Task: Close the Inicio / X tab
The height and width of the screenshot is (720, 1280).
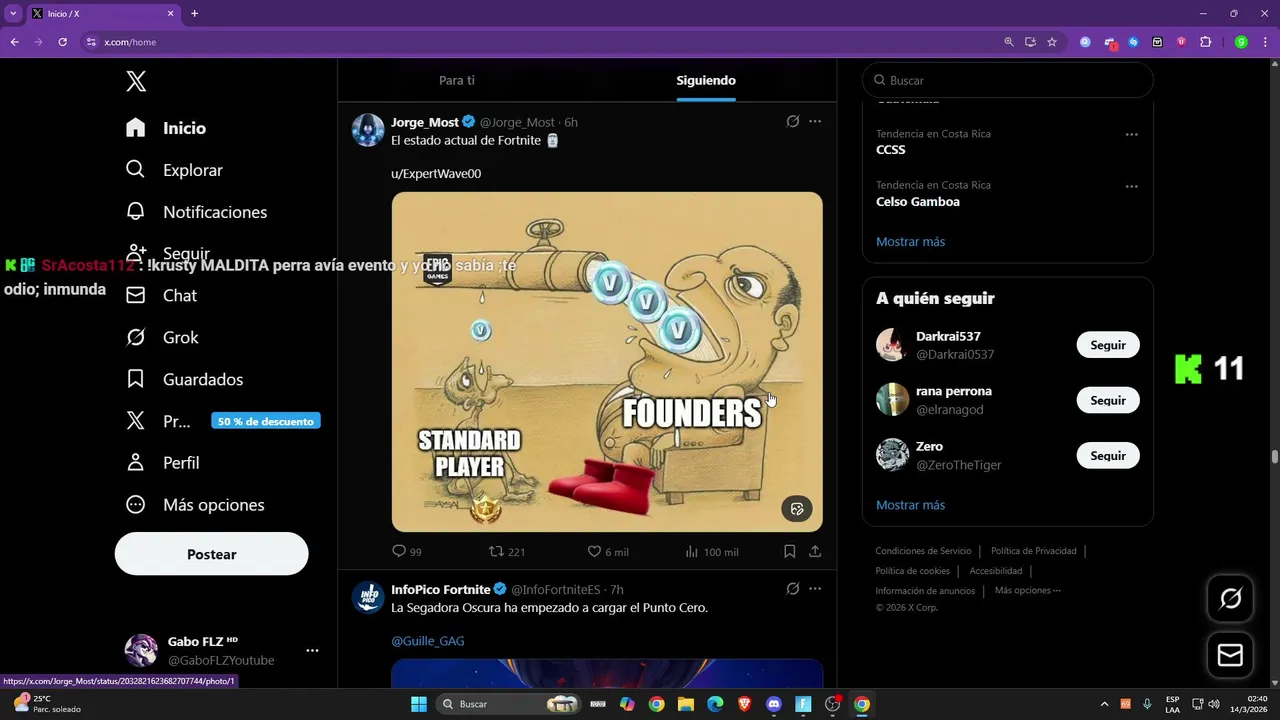Action: coord(170,14)
